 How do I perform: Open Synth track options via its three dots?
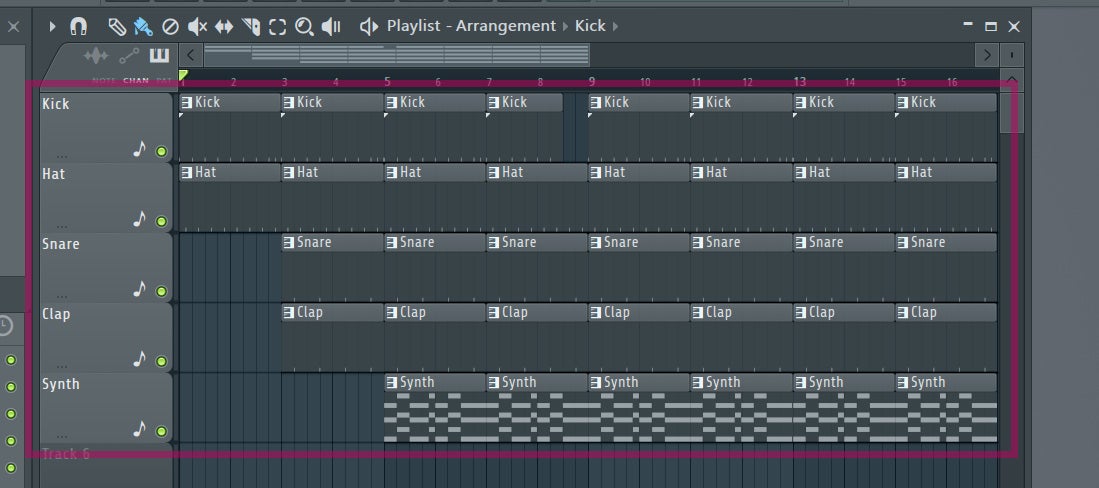62,436
